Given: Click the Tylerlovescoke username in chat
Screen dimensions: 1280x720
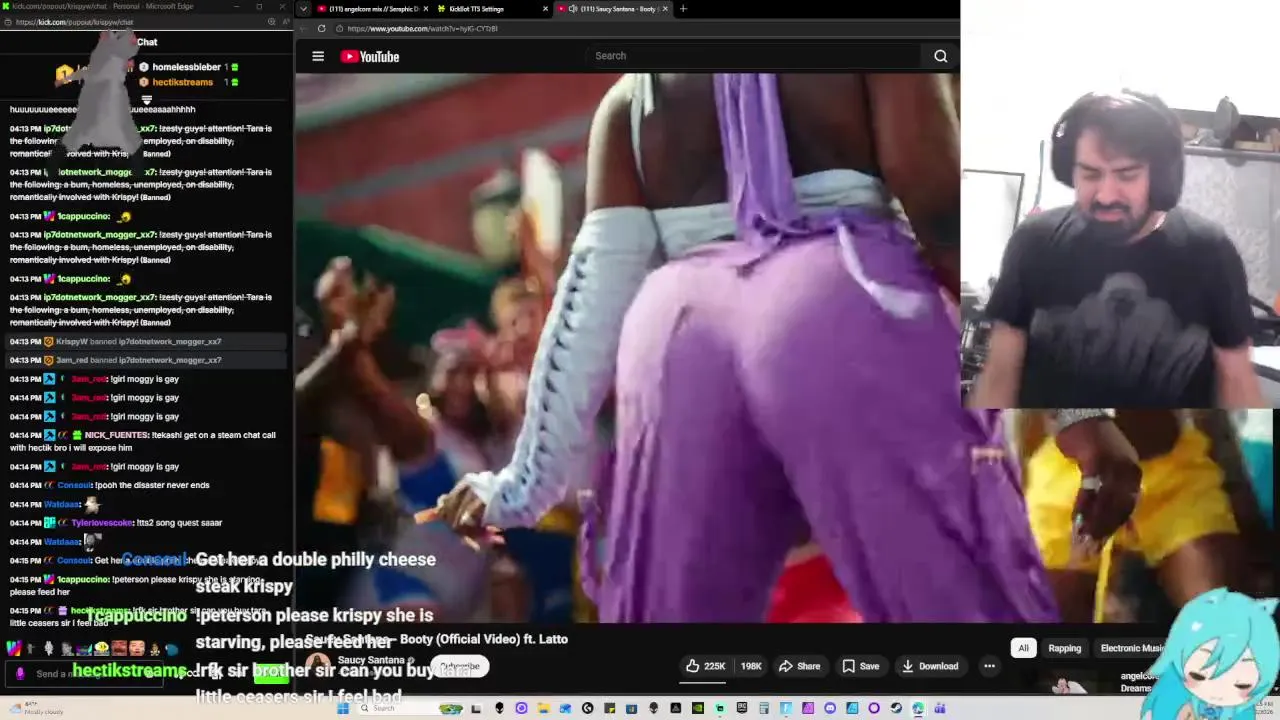Looking at the screenshot, I should (103, 522).
